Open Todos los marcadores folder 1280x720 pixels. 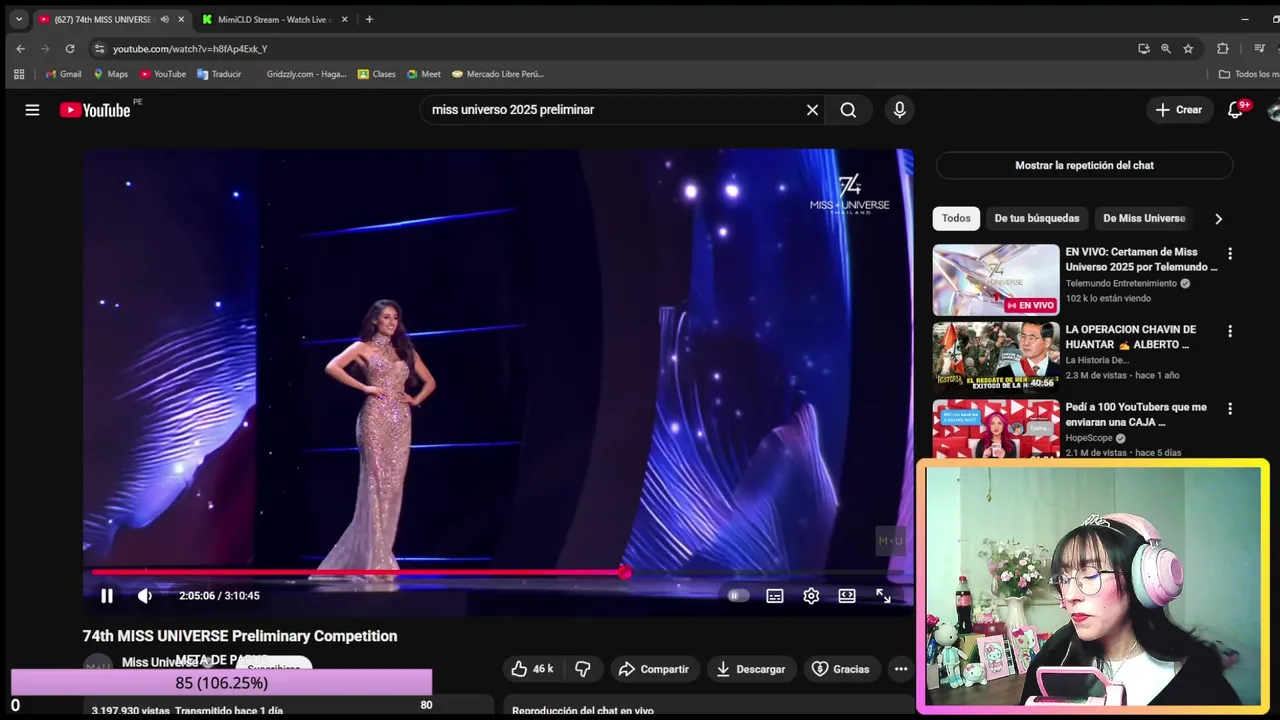(1249, 74)
